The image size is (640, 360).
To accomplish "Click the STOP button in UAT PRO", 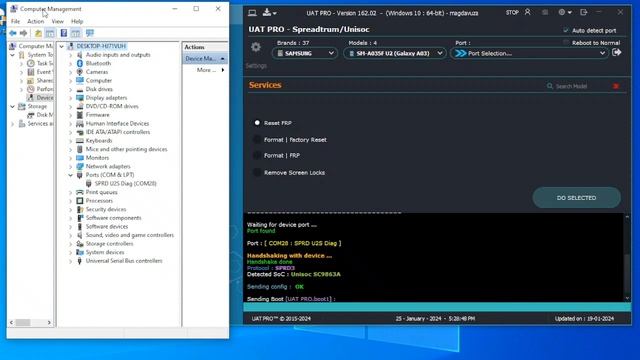I will pos(512,13).
